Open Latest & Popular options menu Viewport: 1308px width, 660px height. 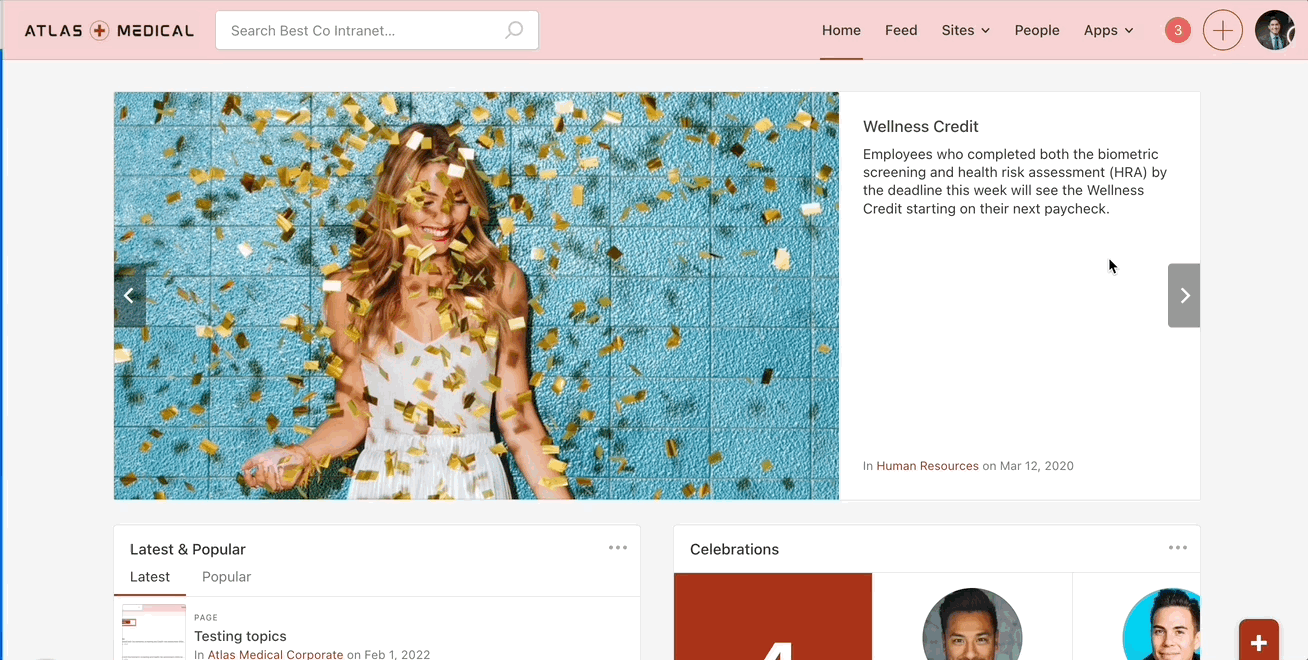pos(618,548)
